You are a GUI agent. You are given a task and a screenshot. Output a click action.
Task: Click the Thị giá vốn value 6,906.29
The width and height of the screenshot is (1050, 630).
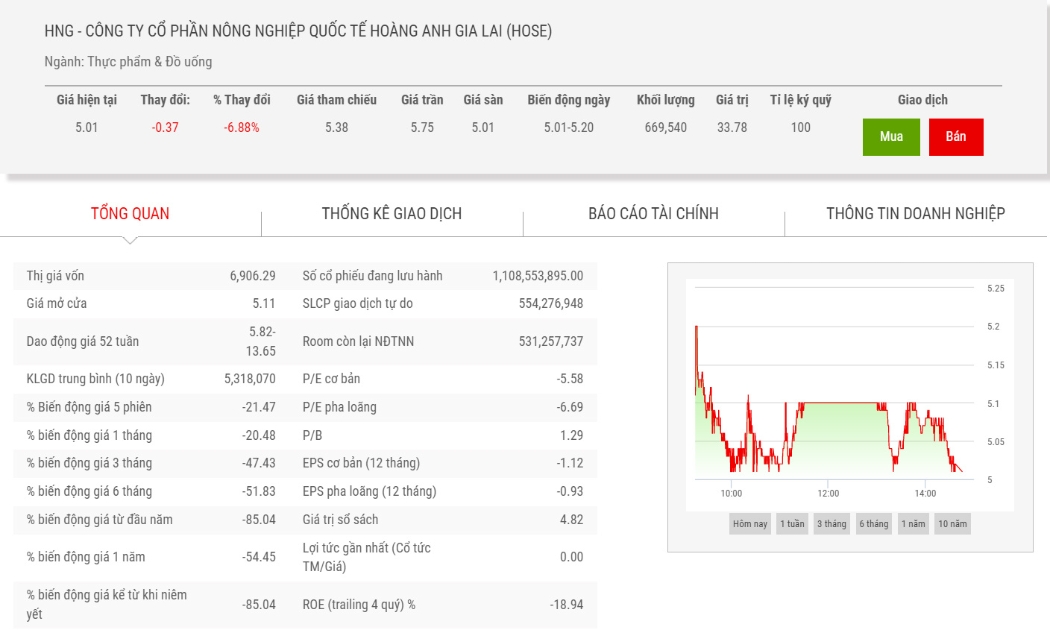[252, 276]
